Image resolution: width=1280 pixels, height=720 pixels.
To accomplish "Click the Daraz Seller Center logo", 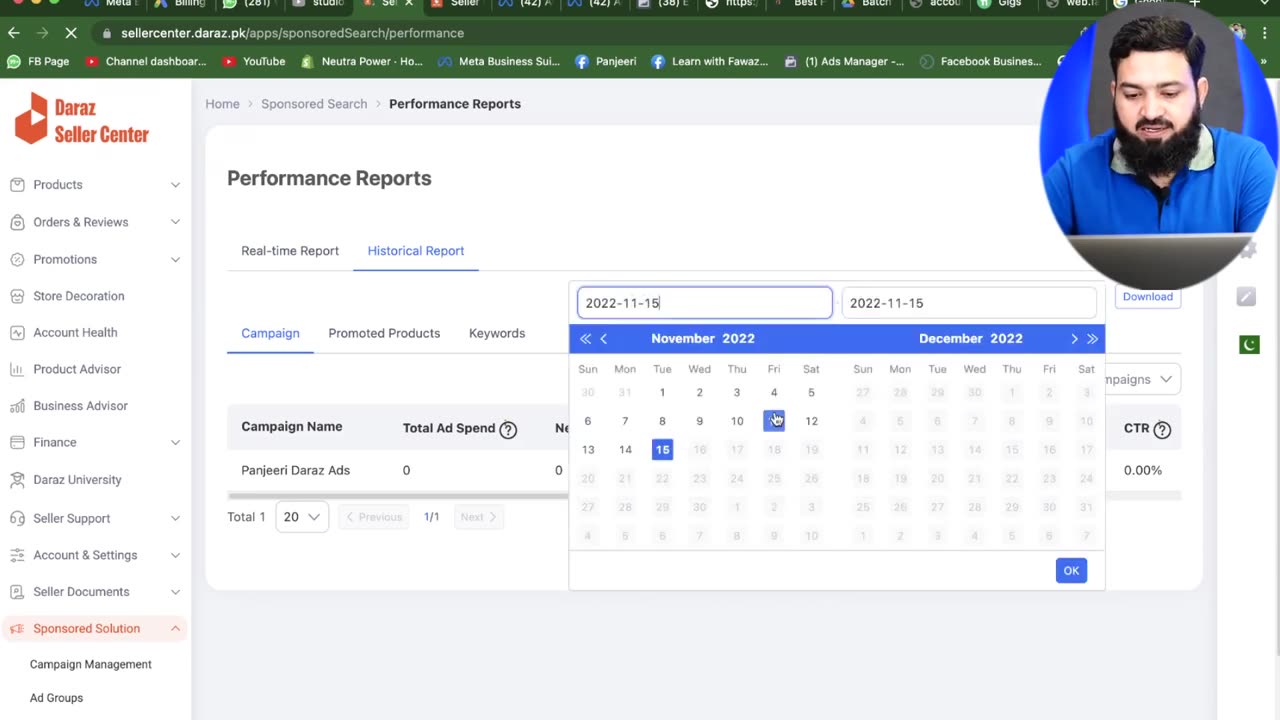I will tap(81, 119).
